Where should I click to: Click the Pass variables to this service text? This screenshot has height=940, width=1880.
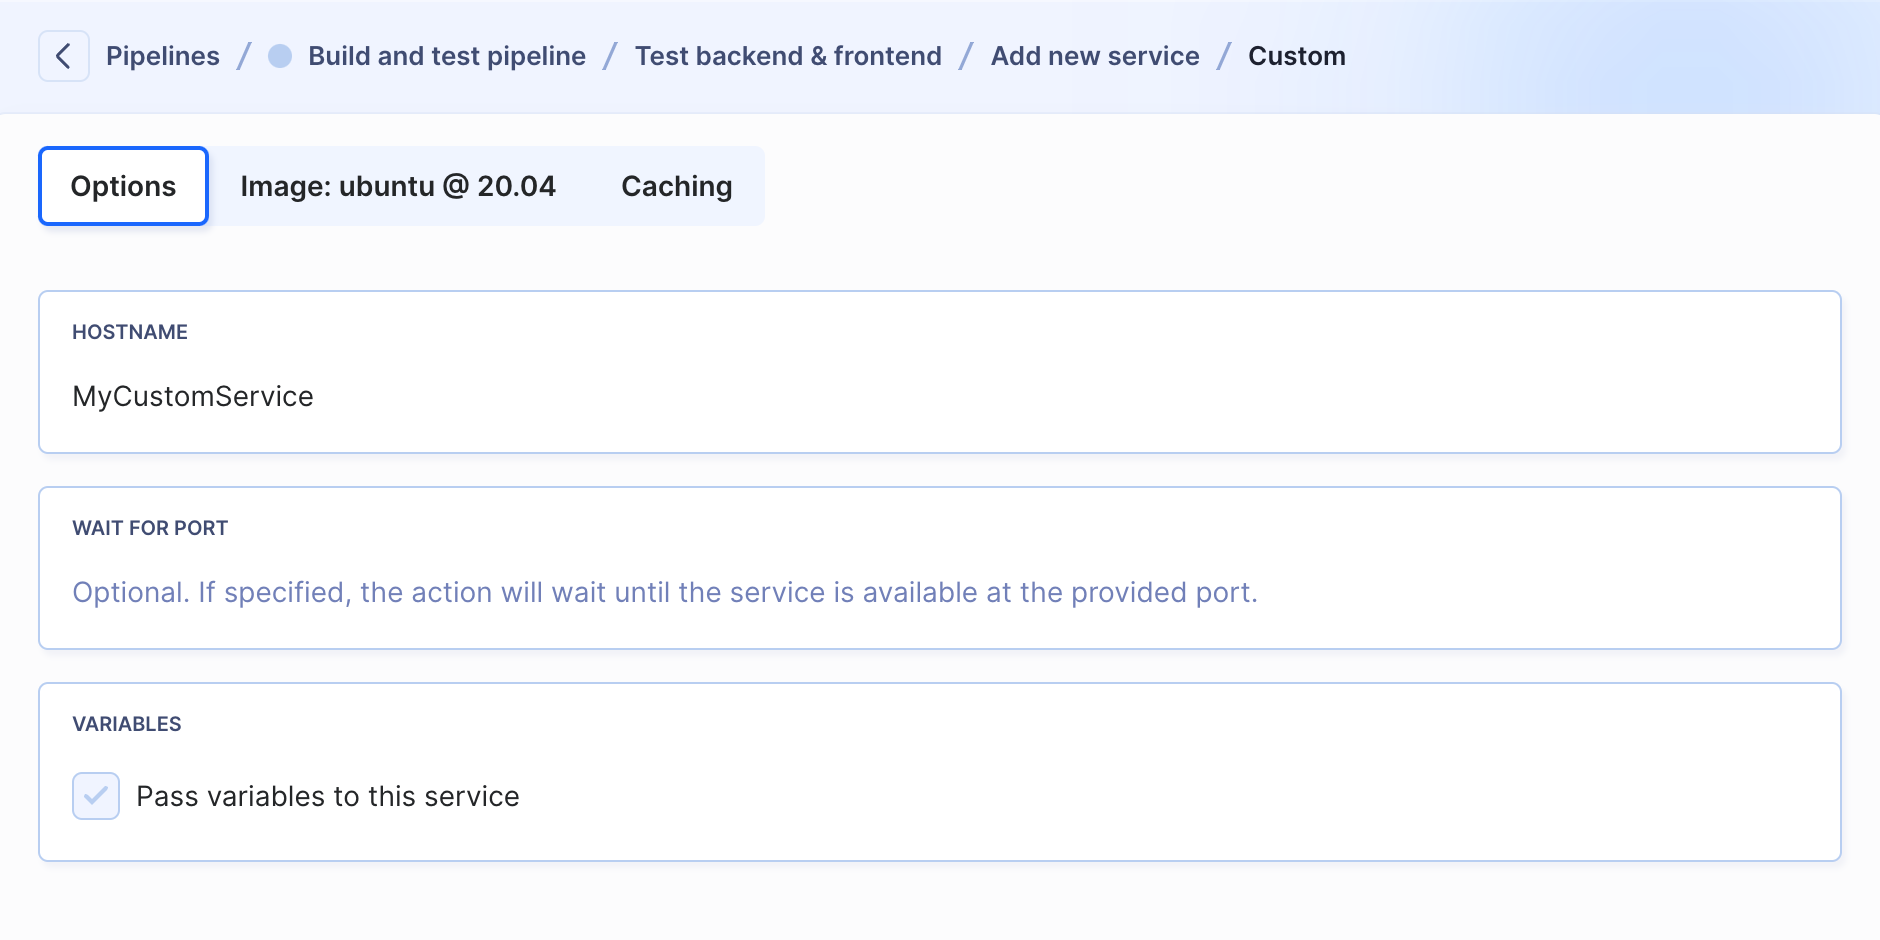pos(328,796)
